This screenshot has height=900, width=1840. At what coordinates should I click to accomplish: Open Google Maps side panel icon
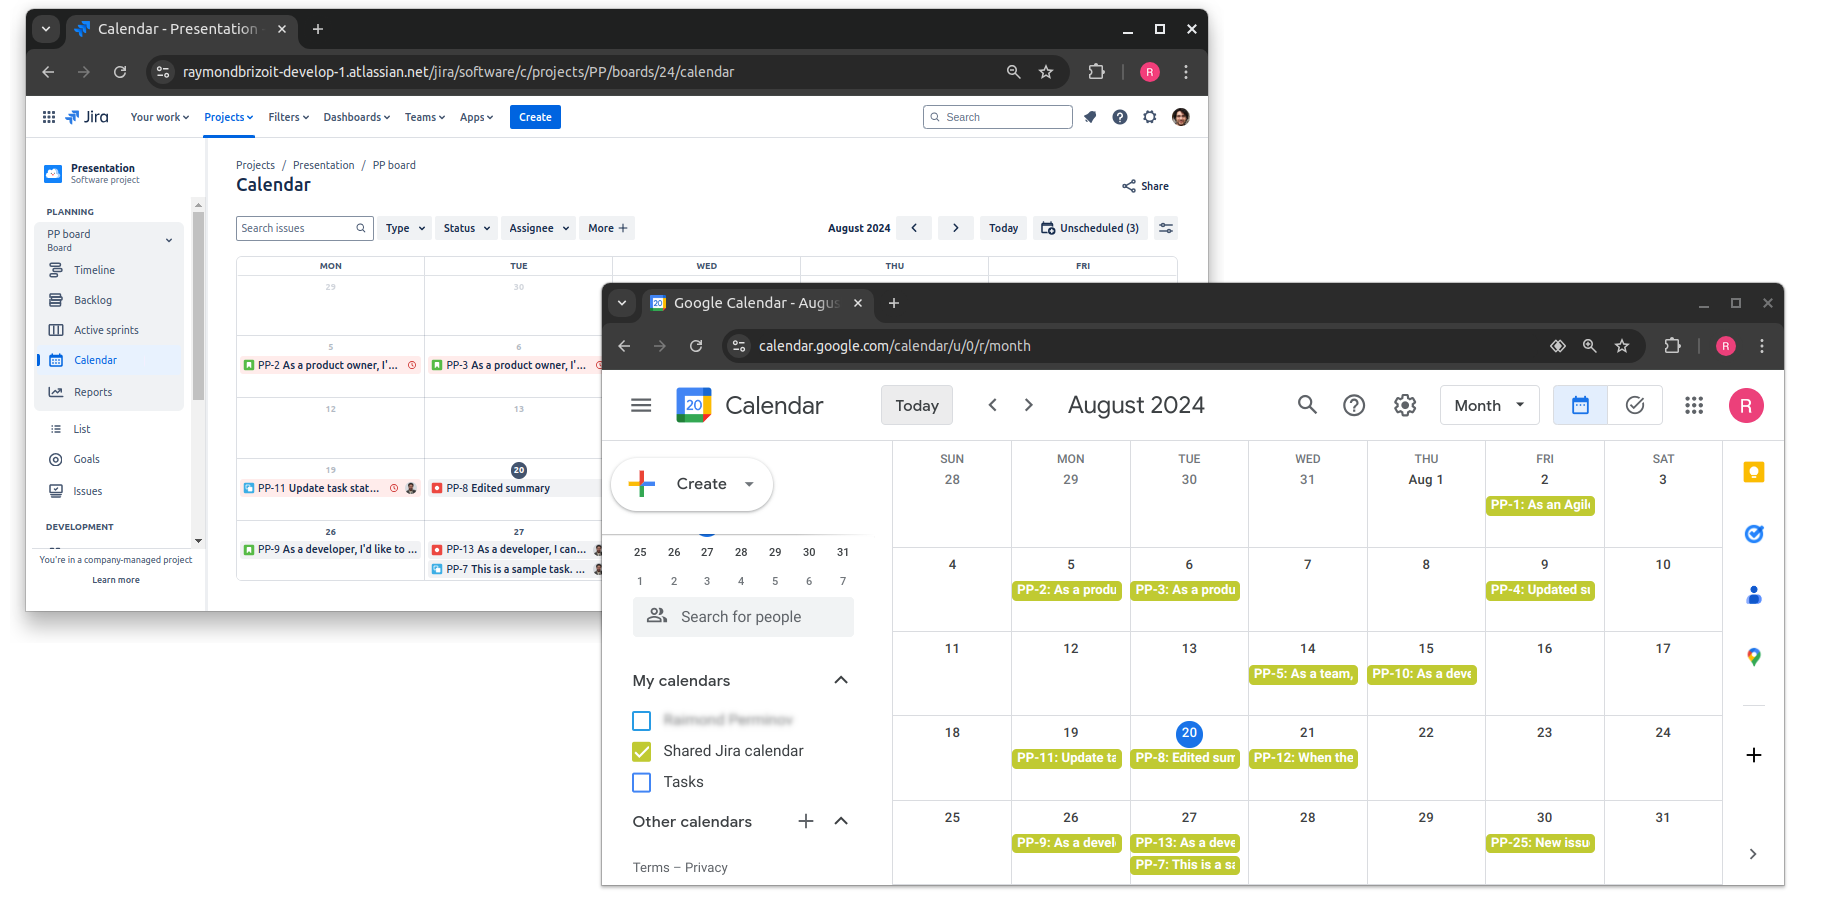[1754, 657]
